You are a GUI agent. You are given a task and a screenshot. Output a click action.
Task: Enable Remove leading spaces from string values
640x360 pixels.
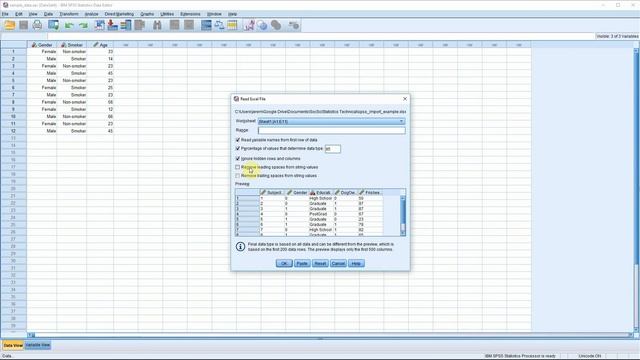coord(238,167)
